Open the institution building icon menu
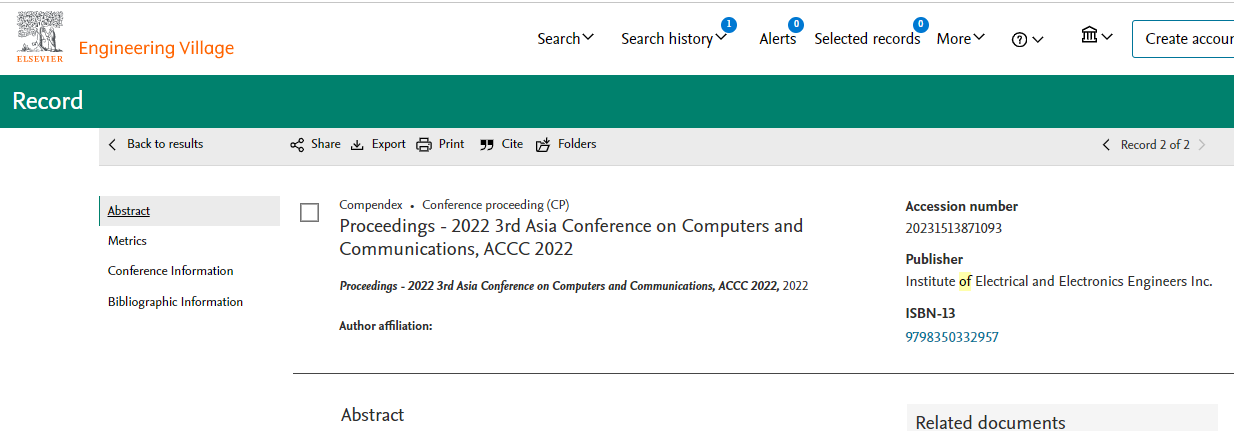Image resolution: width=1234 pixels, height=431 pixels. (1097, 37)
